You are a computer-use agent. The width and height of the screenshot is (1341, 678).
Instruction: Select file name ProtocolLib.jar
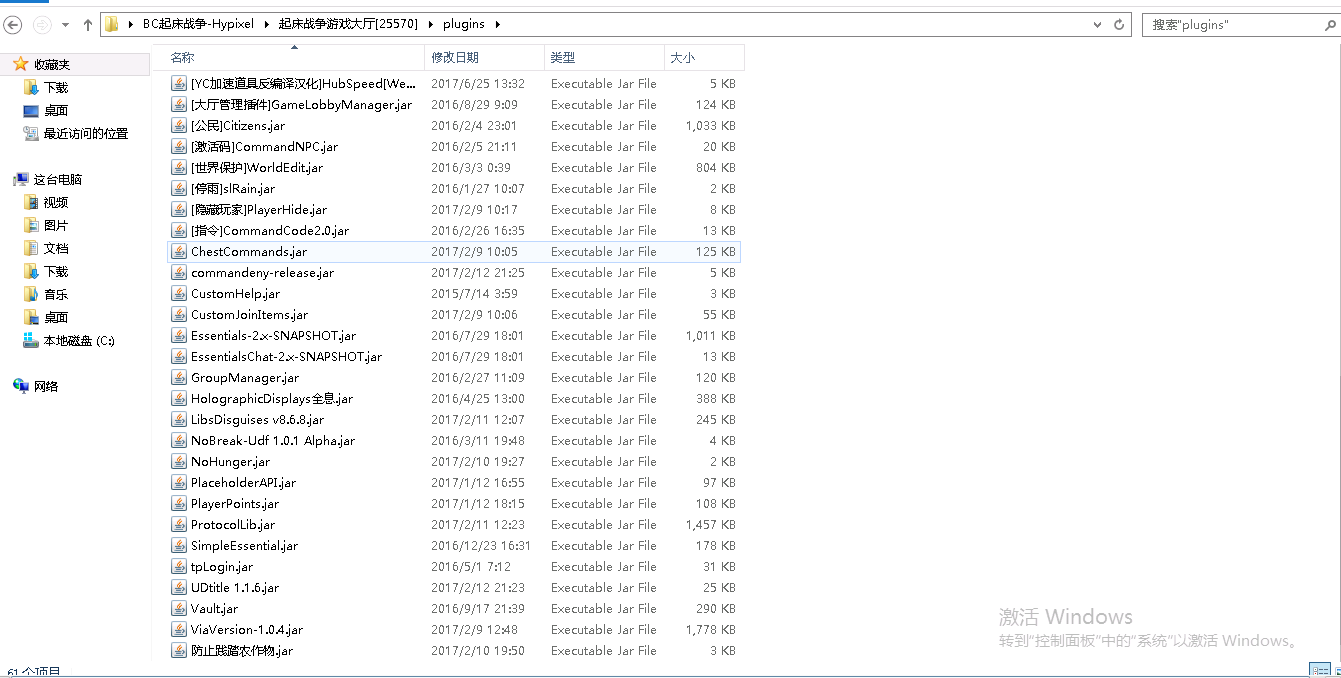pos(233,525)
